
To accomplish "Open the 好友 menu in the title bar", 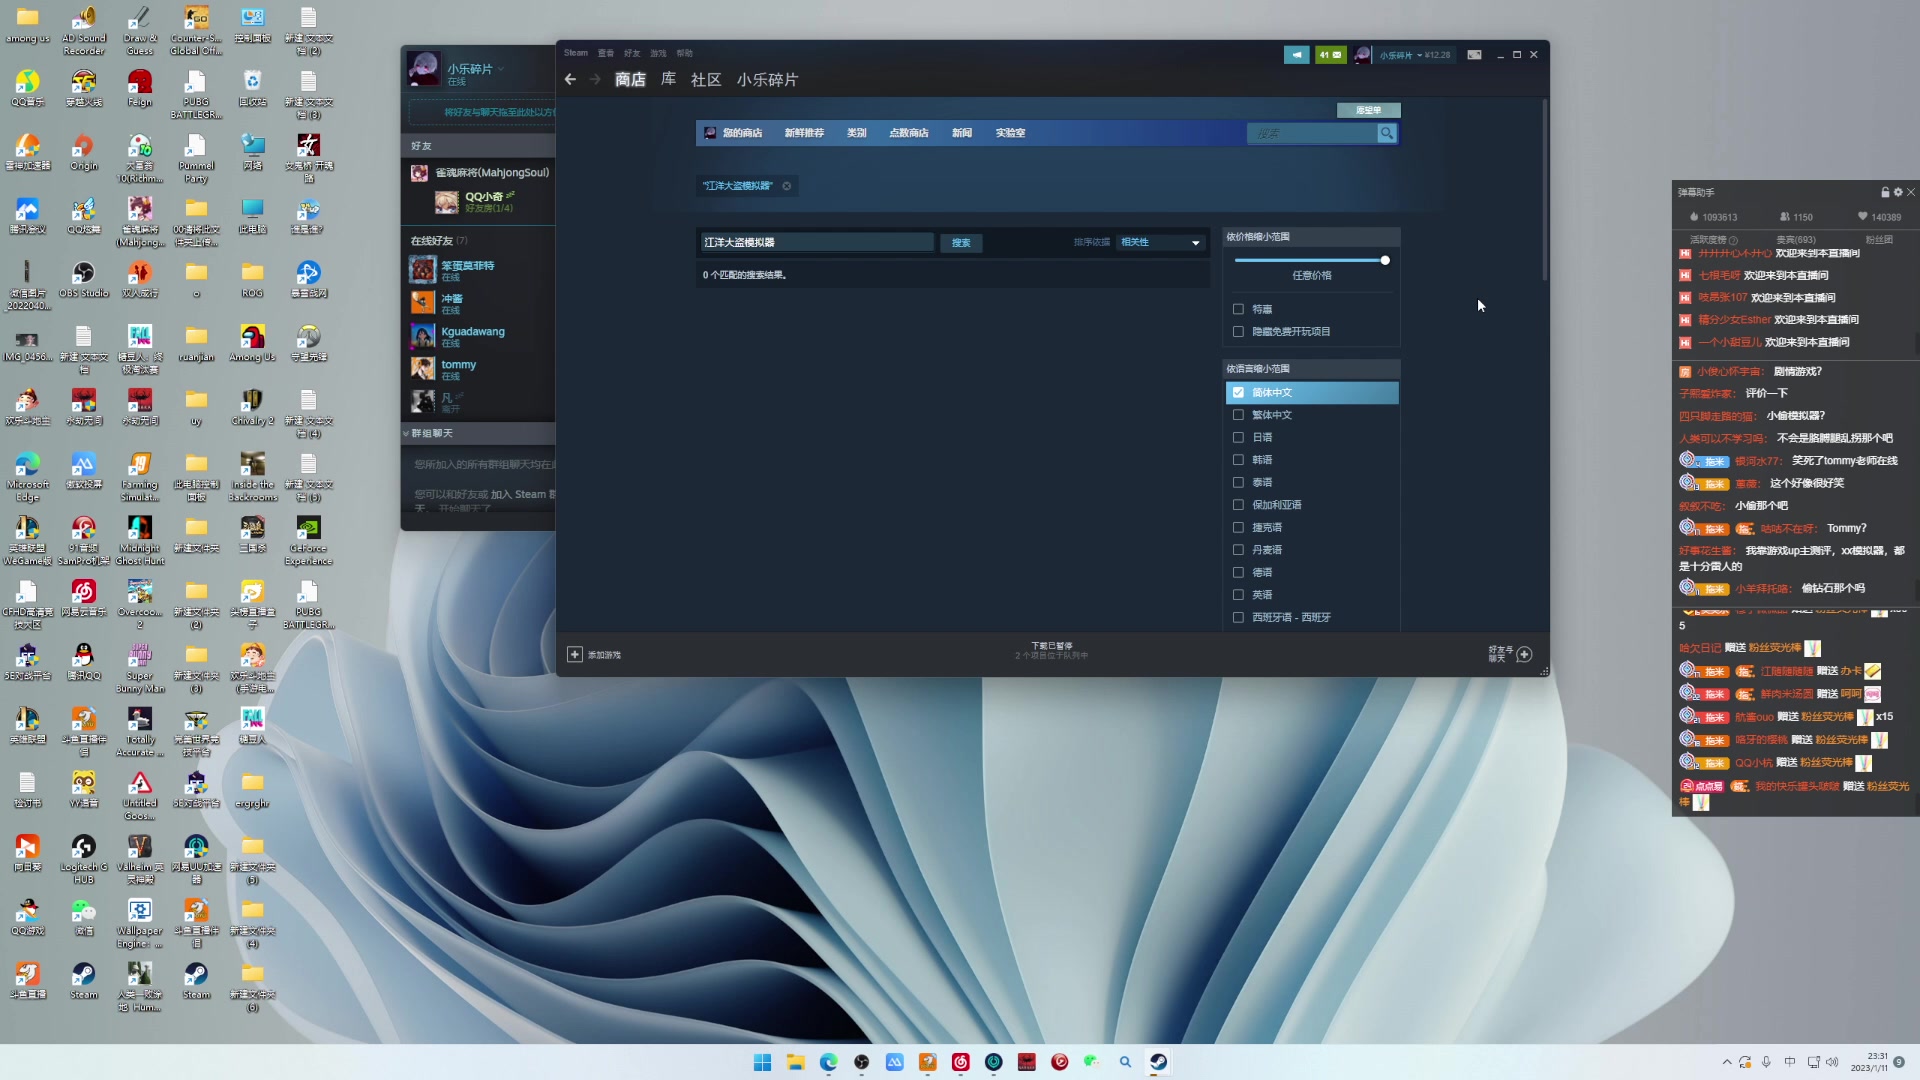I will [x=632, y=53].
